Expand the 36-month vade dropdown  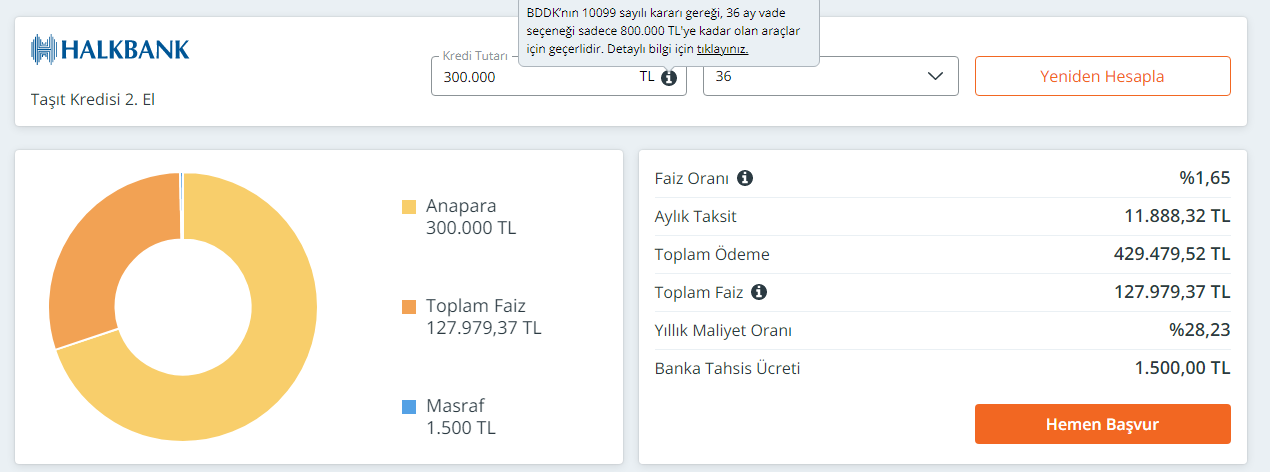click(830, 76)
